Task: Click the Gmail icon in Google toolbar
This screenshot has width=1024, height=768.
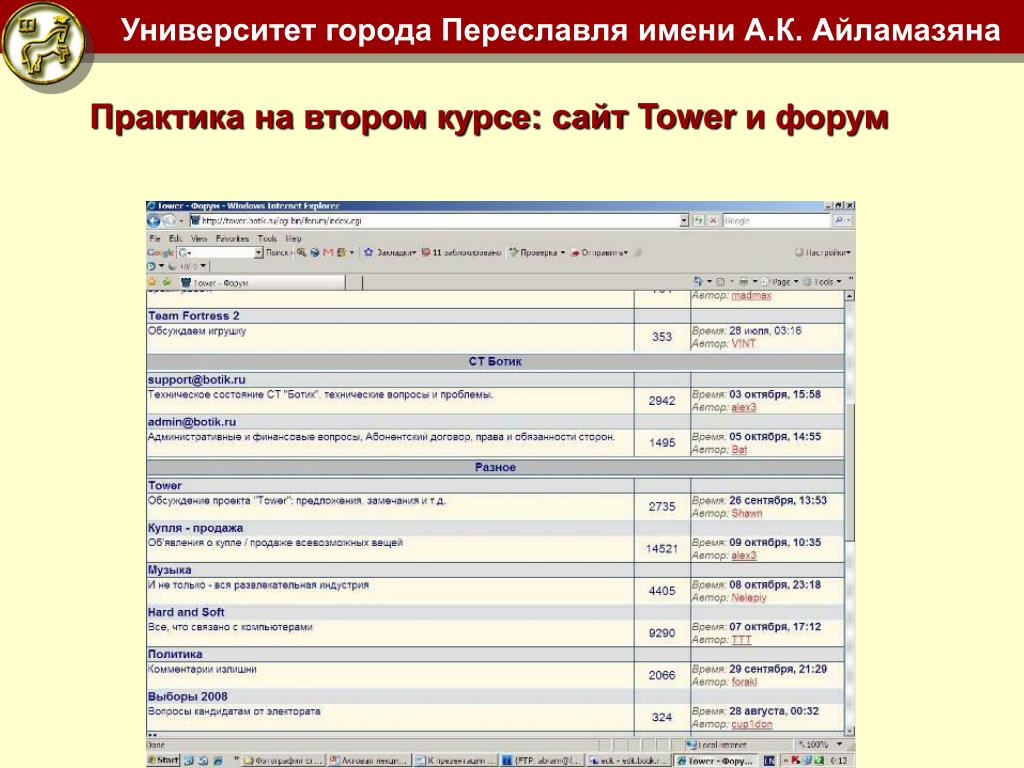Action: point(328,252)
